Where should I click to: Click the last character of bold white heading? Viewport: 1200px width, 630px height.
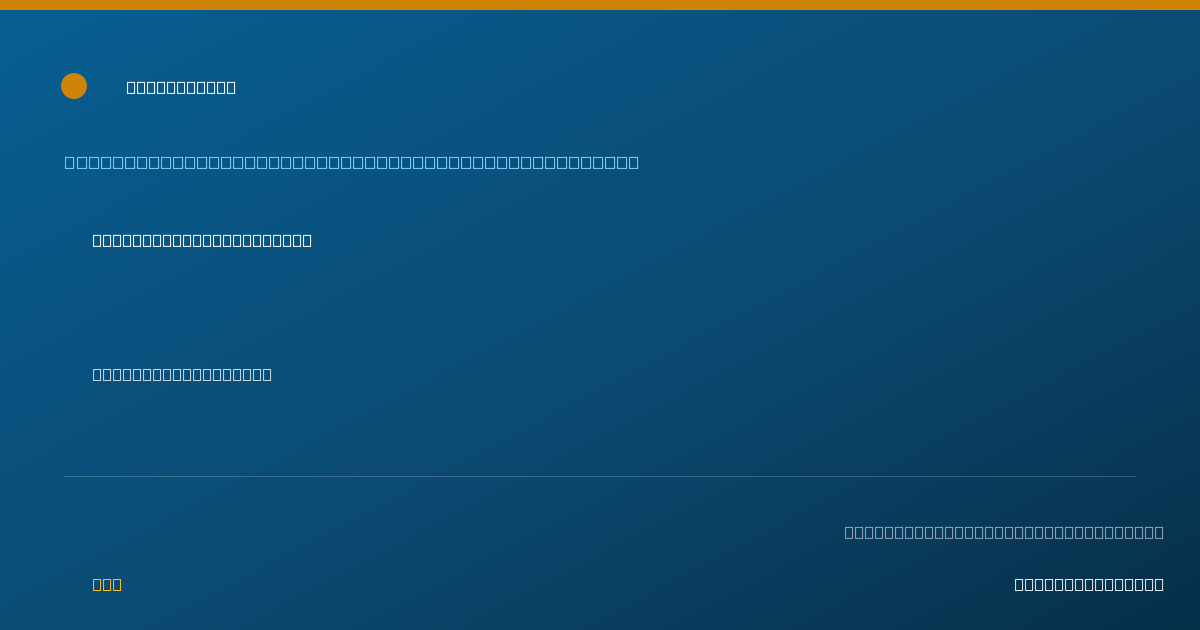307,240
